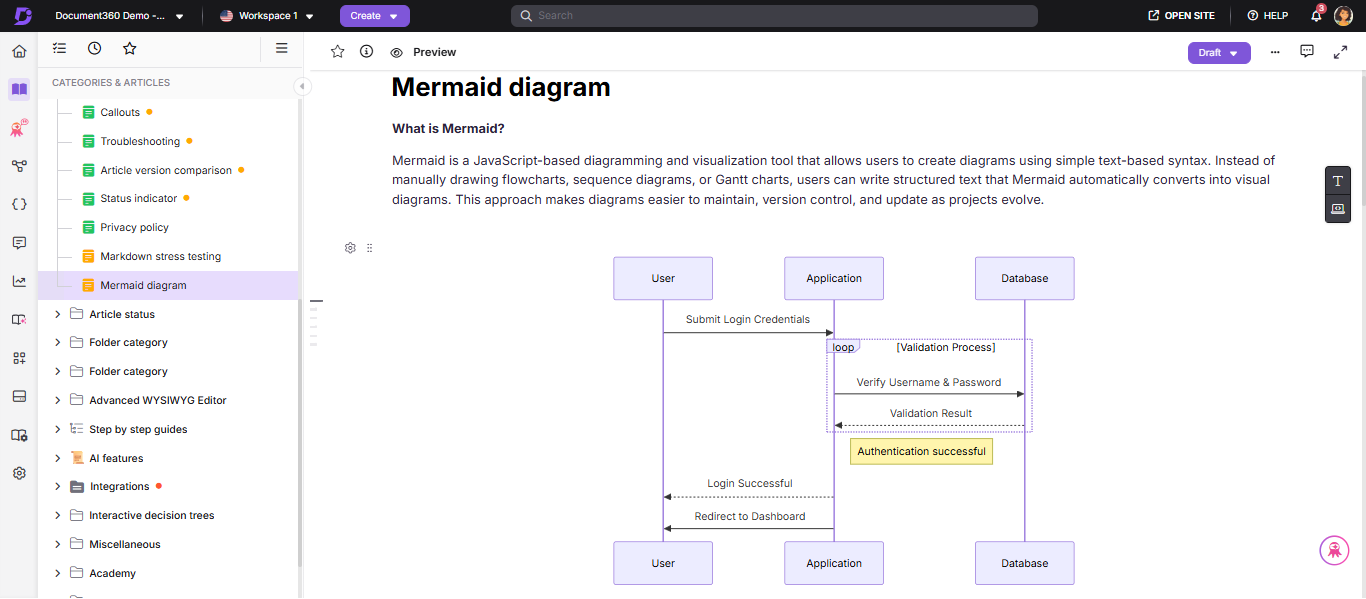Open the Create dropdown button
The image size is (1366, 599).
point(375,16)
